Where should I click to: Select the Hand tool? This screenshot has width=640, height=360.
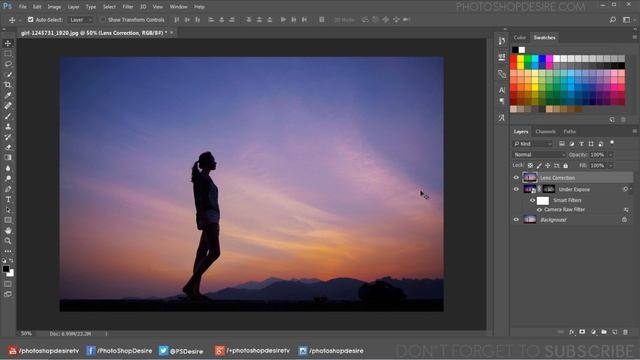pos(8,231)
